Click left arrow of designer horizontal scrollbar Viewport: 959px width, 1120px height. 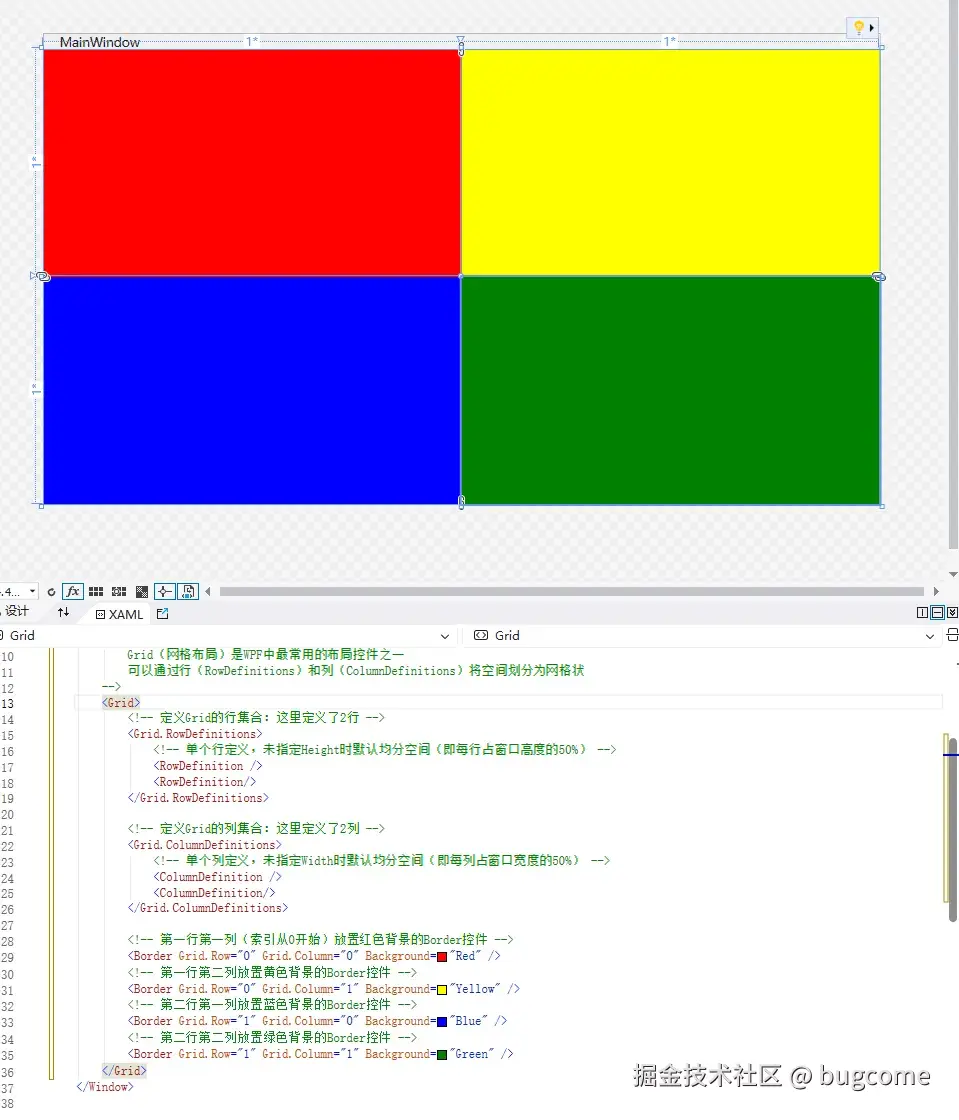(208, 591)
